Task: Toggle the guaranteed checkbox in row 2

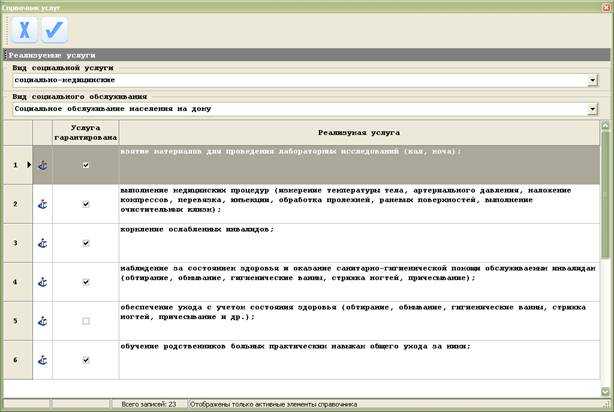Action: [86, 204]
